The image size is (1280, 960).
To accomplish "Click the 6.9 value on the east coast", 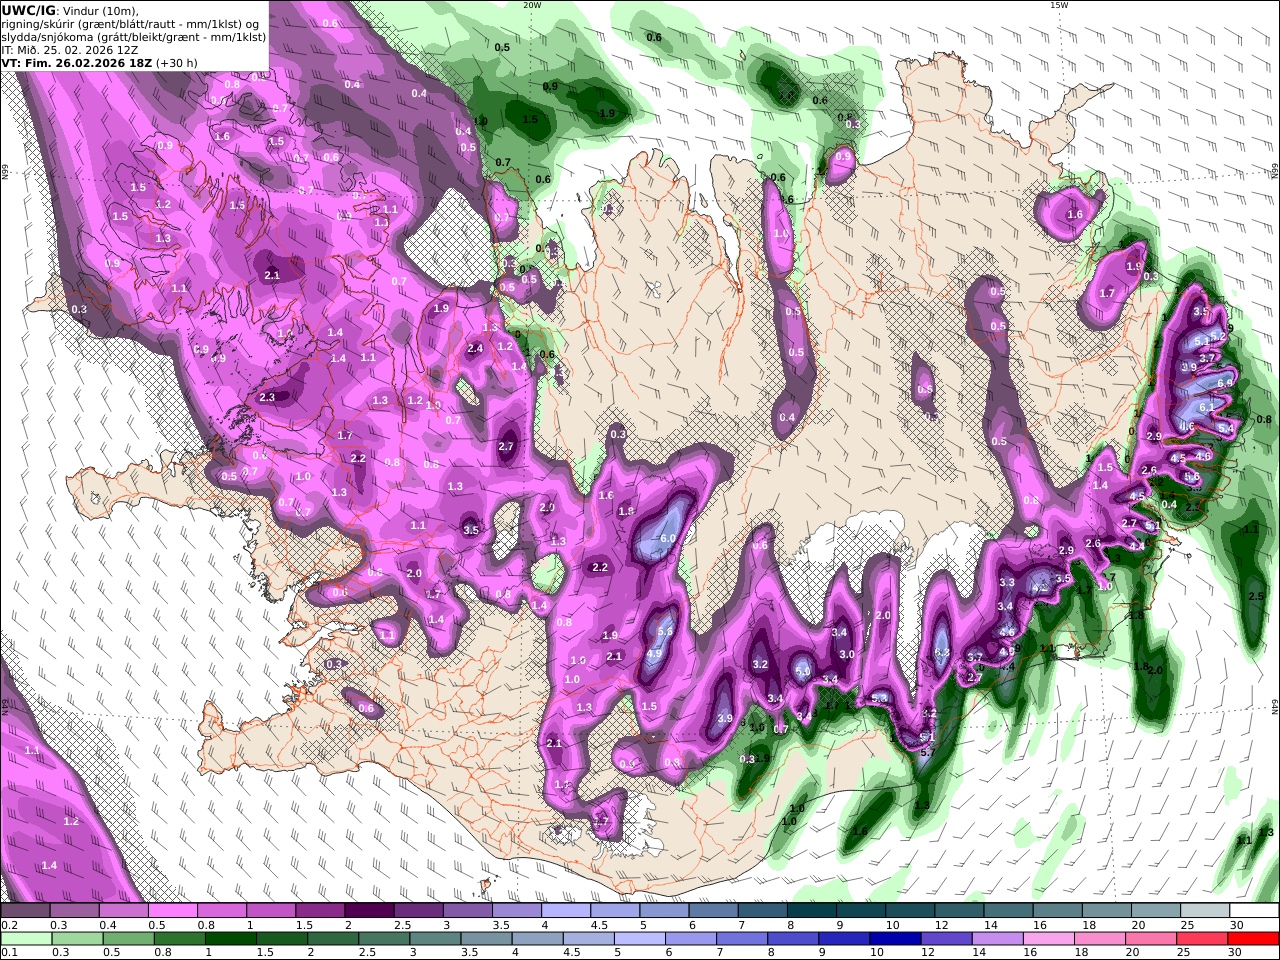I will [x=1225, y=383].
